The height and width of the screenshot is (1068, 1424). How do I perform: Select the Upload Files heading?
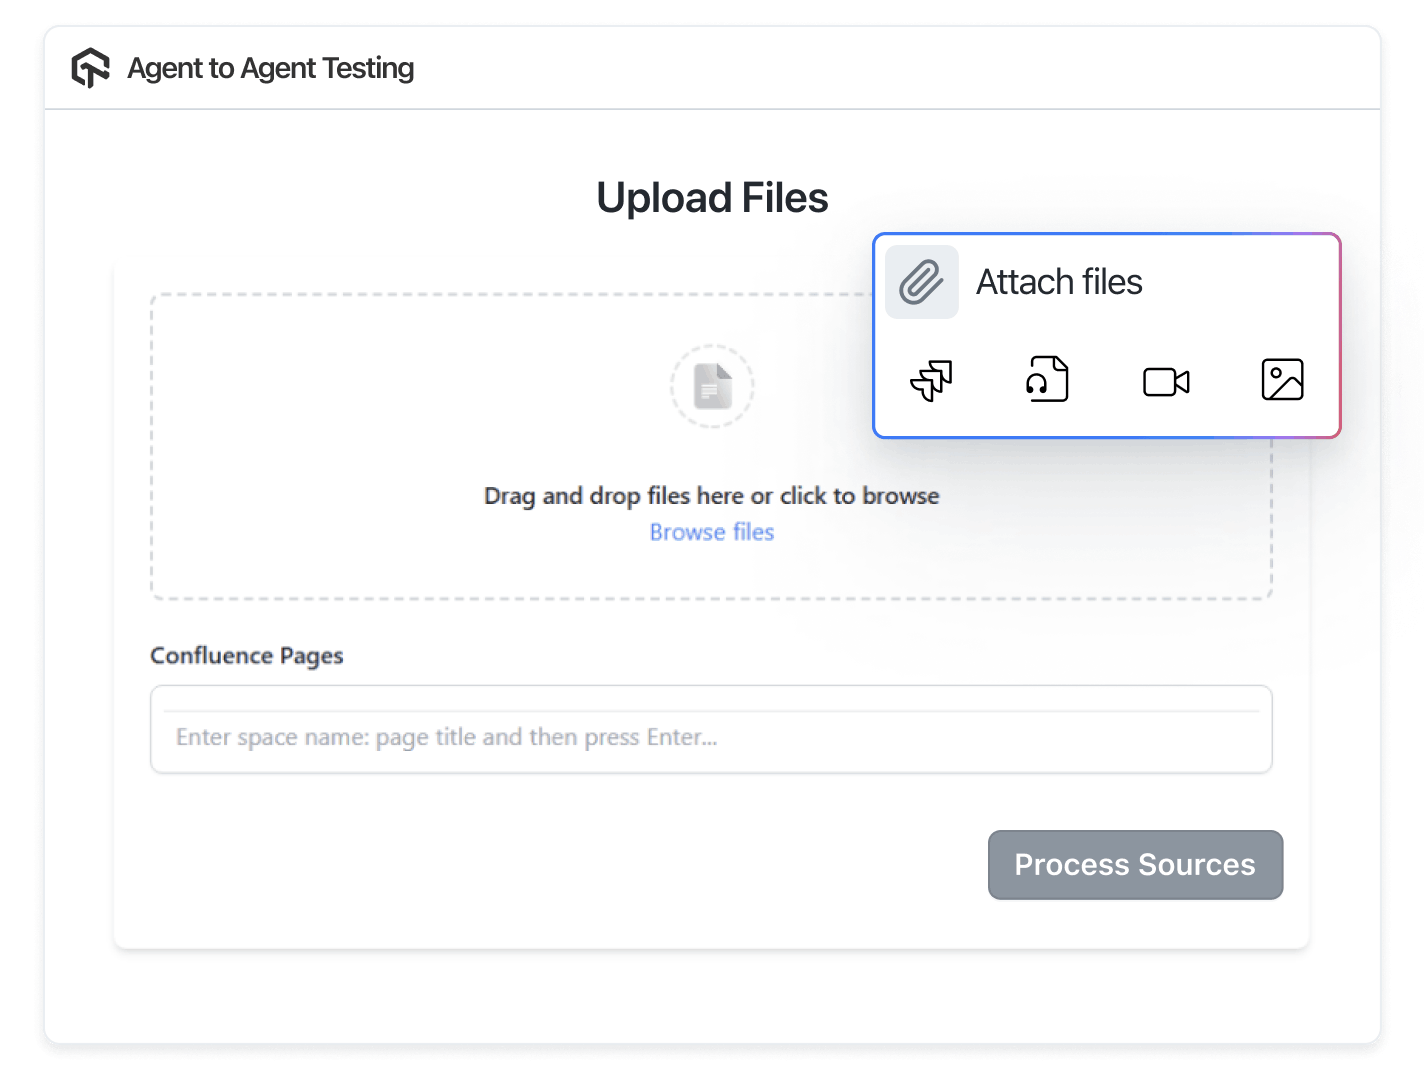click(x=711, y=197)
